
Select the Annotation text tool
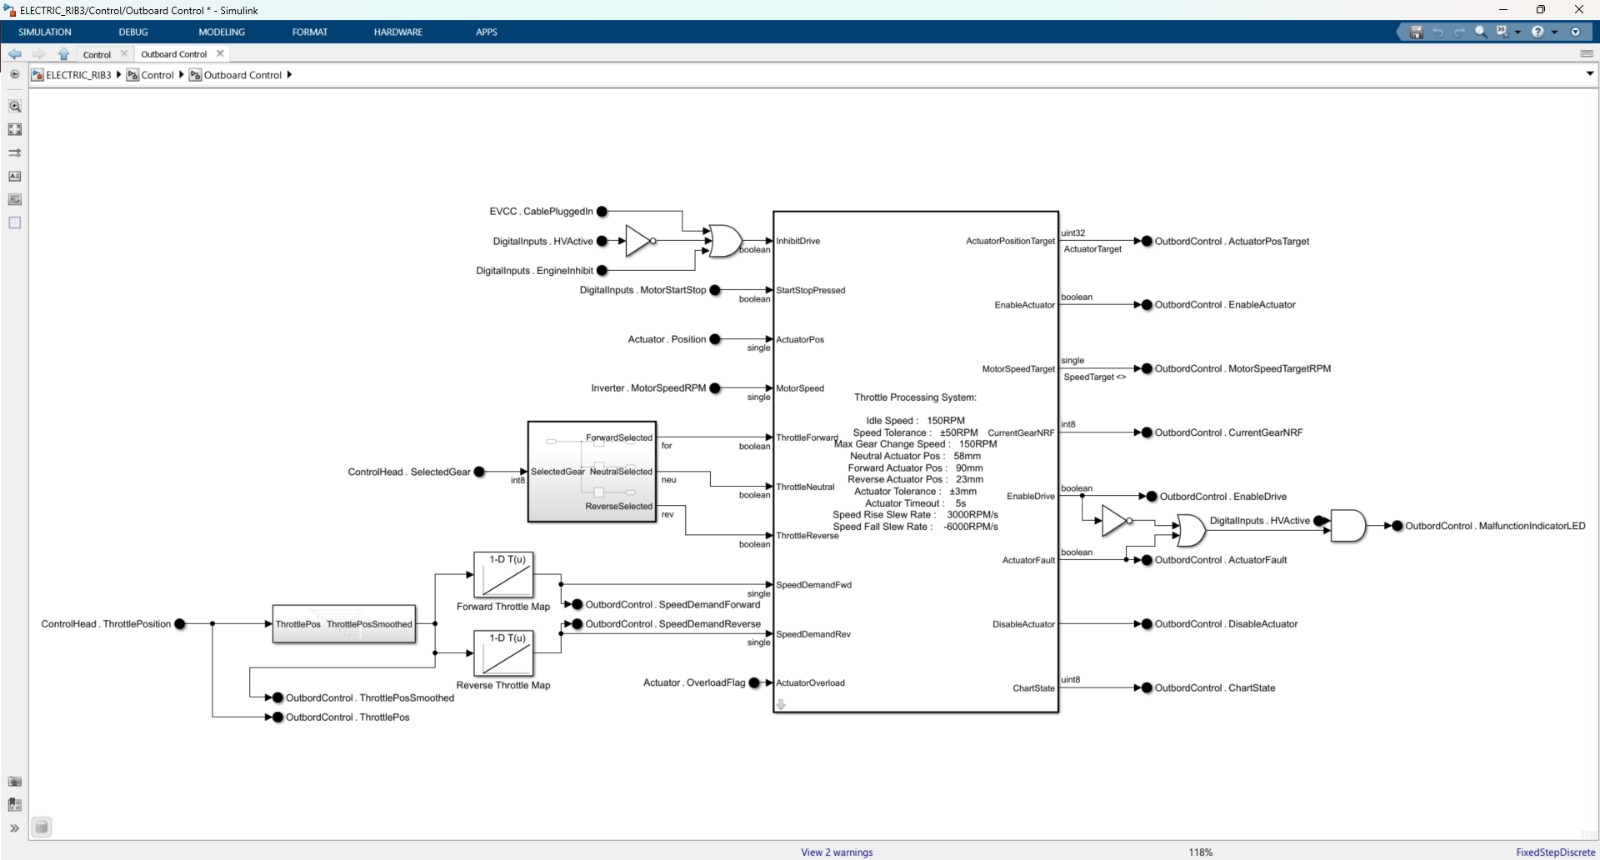15,176
